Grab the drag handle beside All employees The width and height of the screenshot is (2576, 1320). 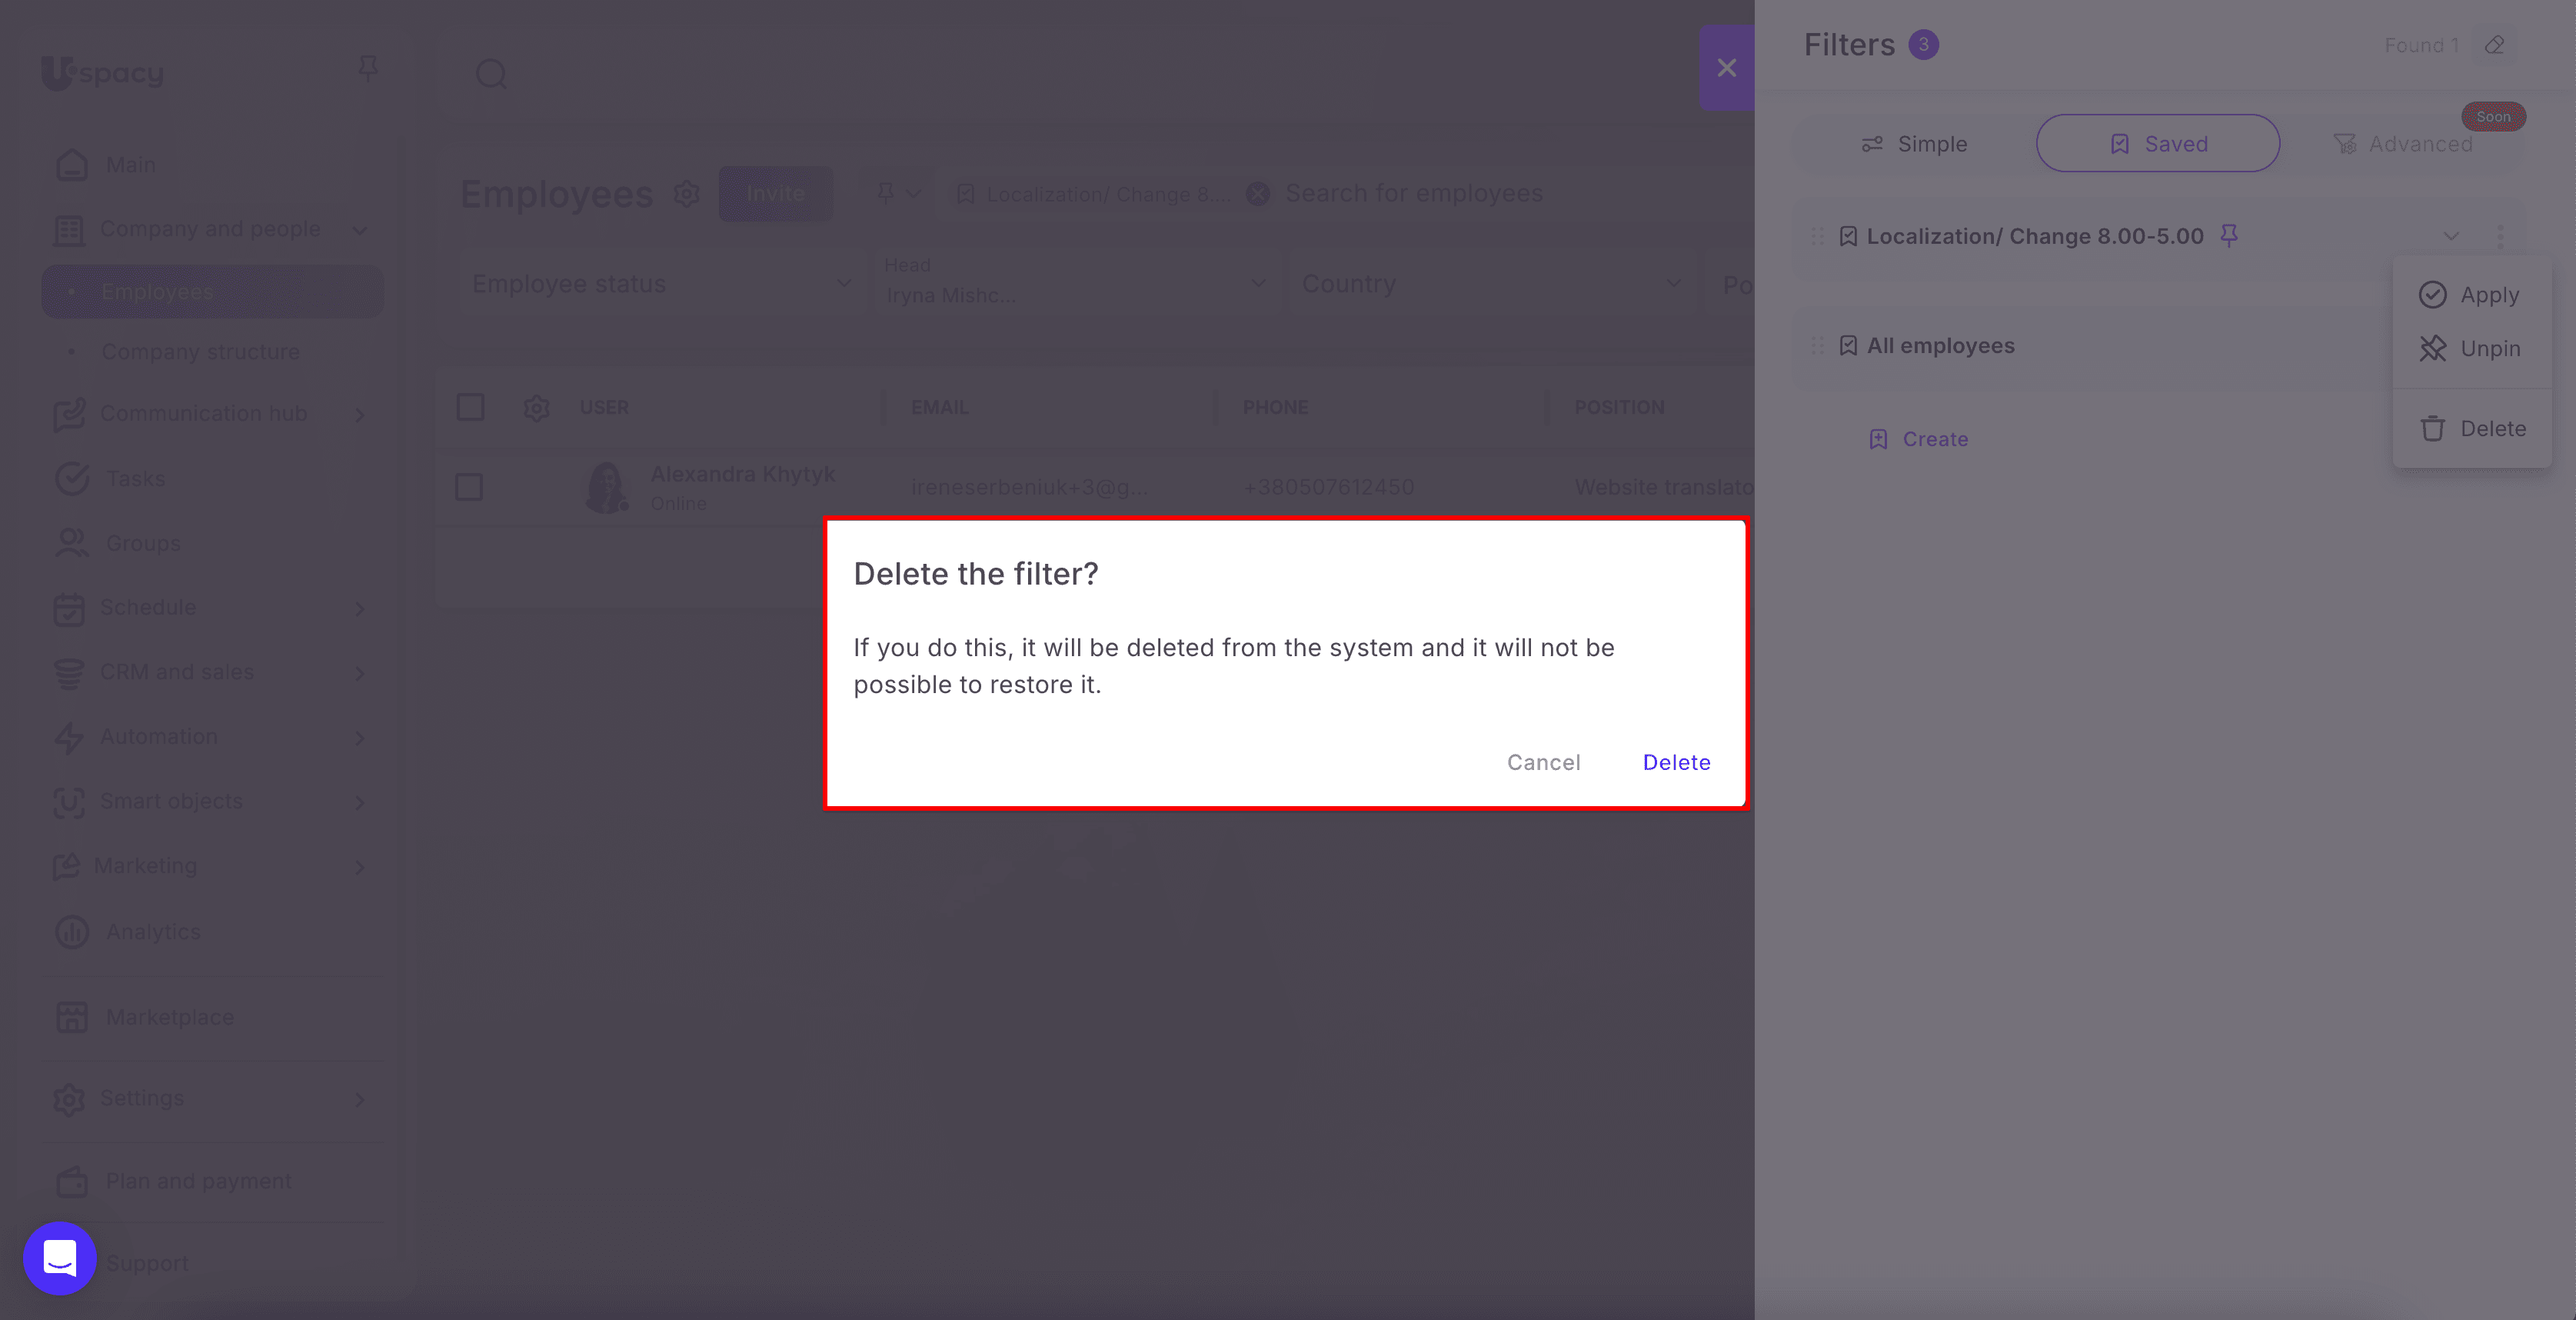(x=1817, y=346)
